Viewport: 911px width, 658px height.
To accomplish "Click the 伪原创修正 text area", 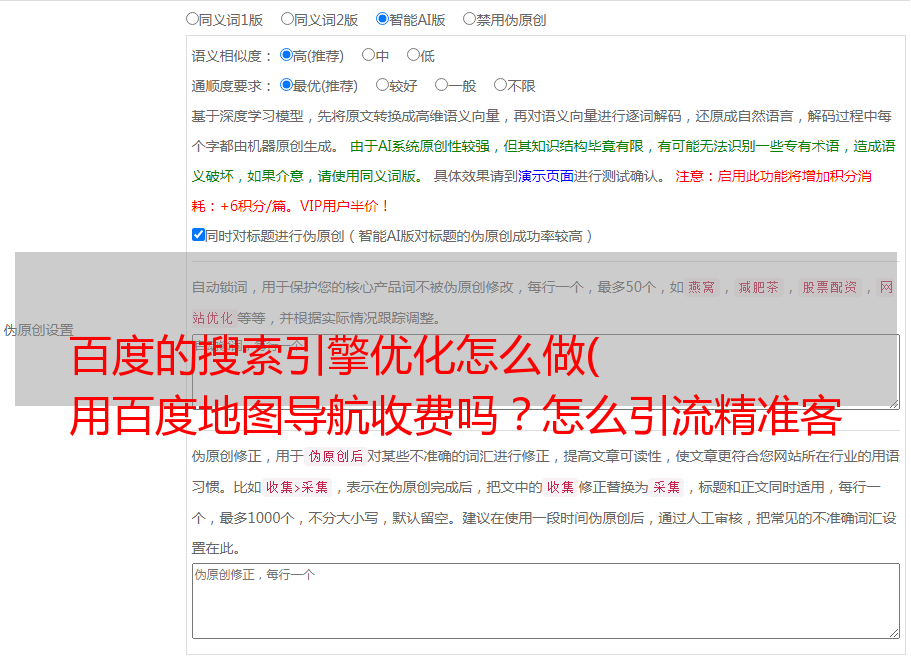I will click(x=546, y=601).
